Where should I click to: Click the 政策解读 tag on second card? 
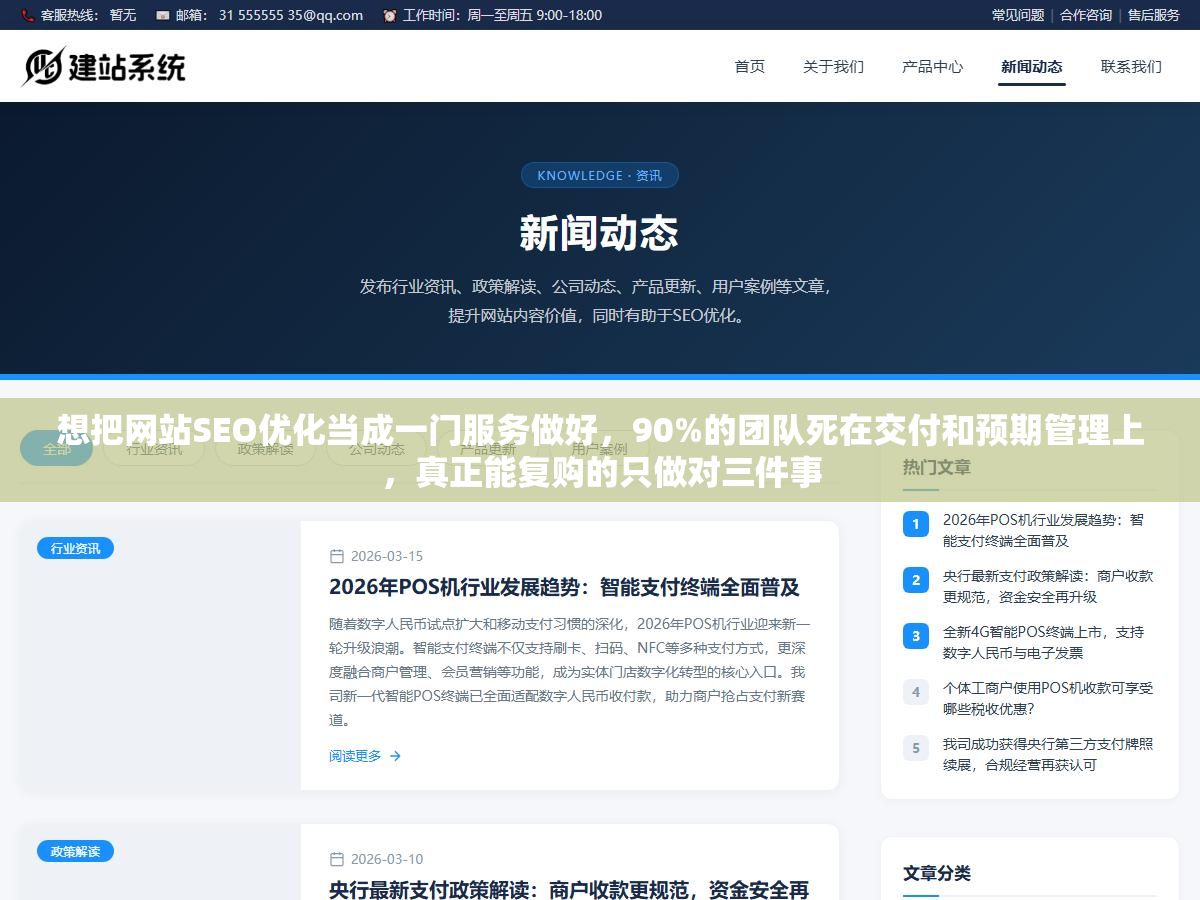75,851
